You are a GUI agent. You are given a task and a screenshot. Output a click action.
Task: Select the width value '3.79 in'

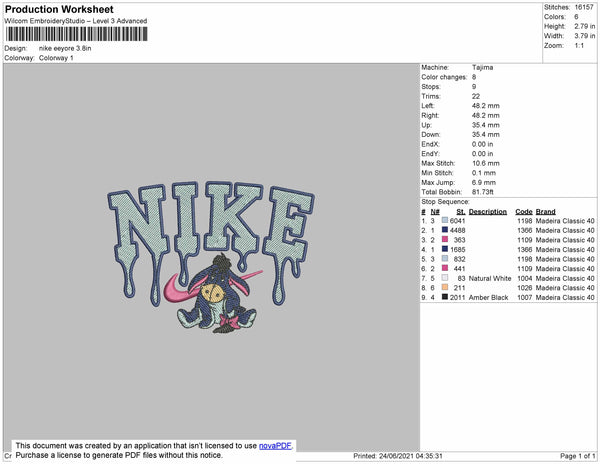[x=585, y=36]
